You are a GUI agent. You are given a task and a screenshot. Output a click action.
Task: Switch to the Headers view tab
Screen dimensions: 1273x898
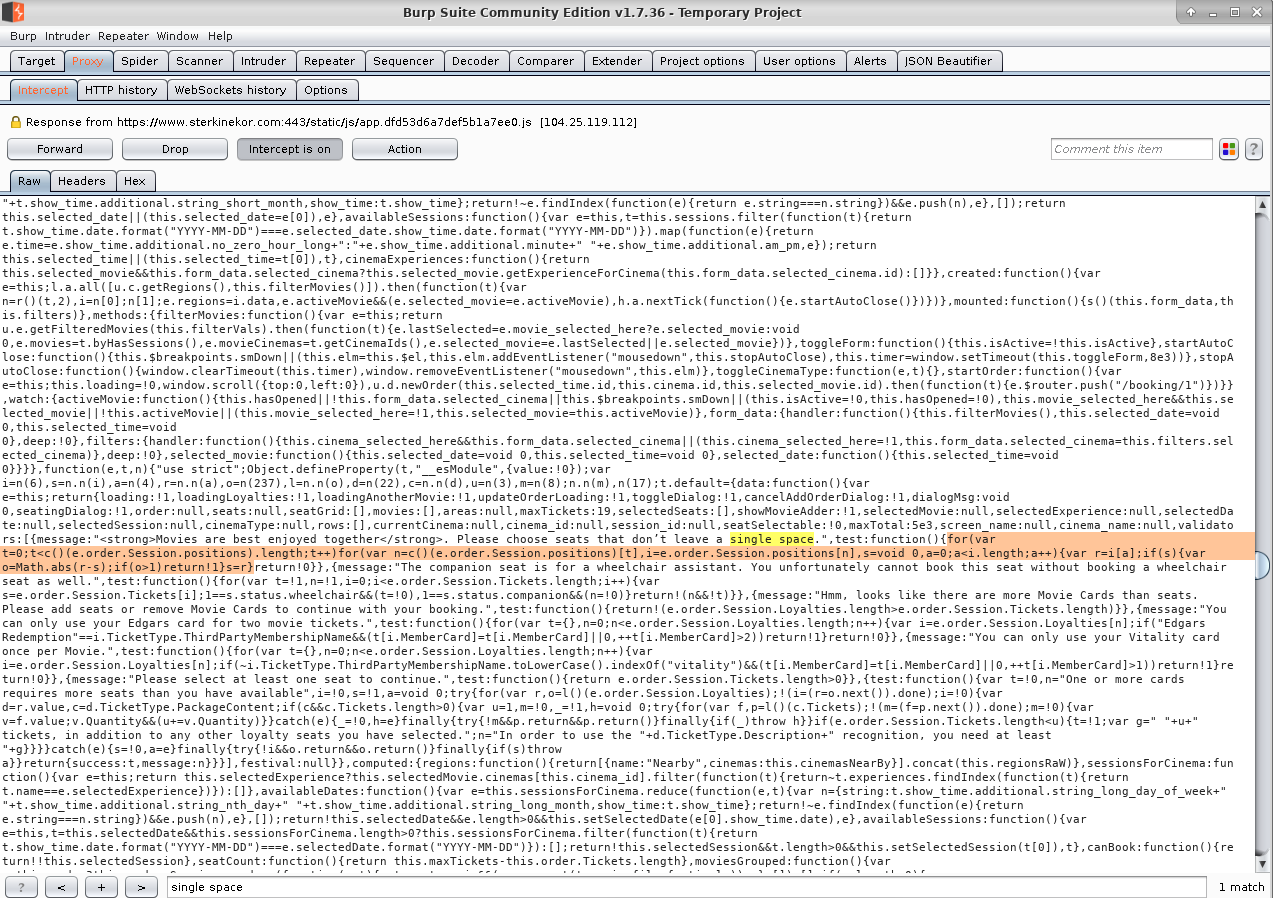82,181
